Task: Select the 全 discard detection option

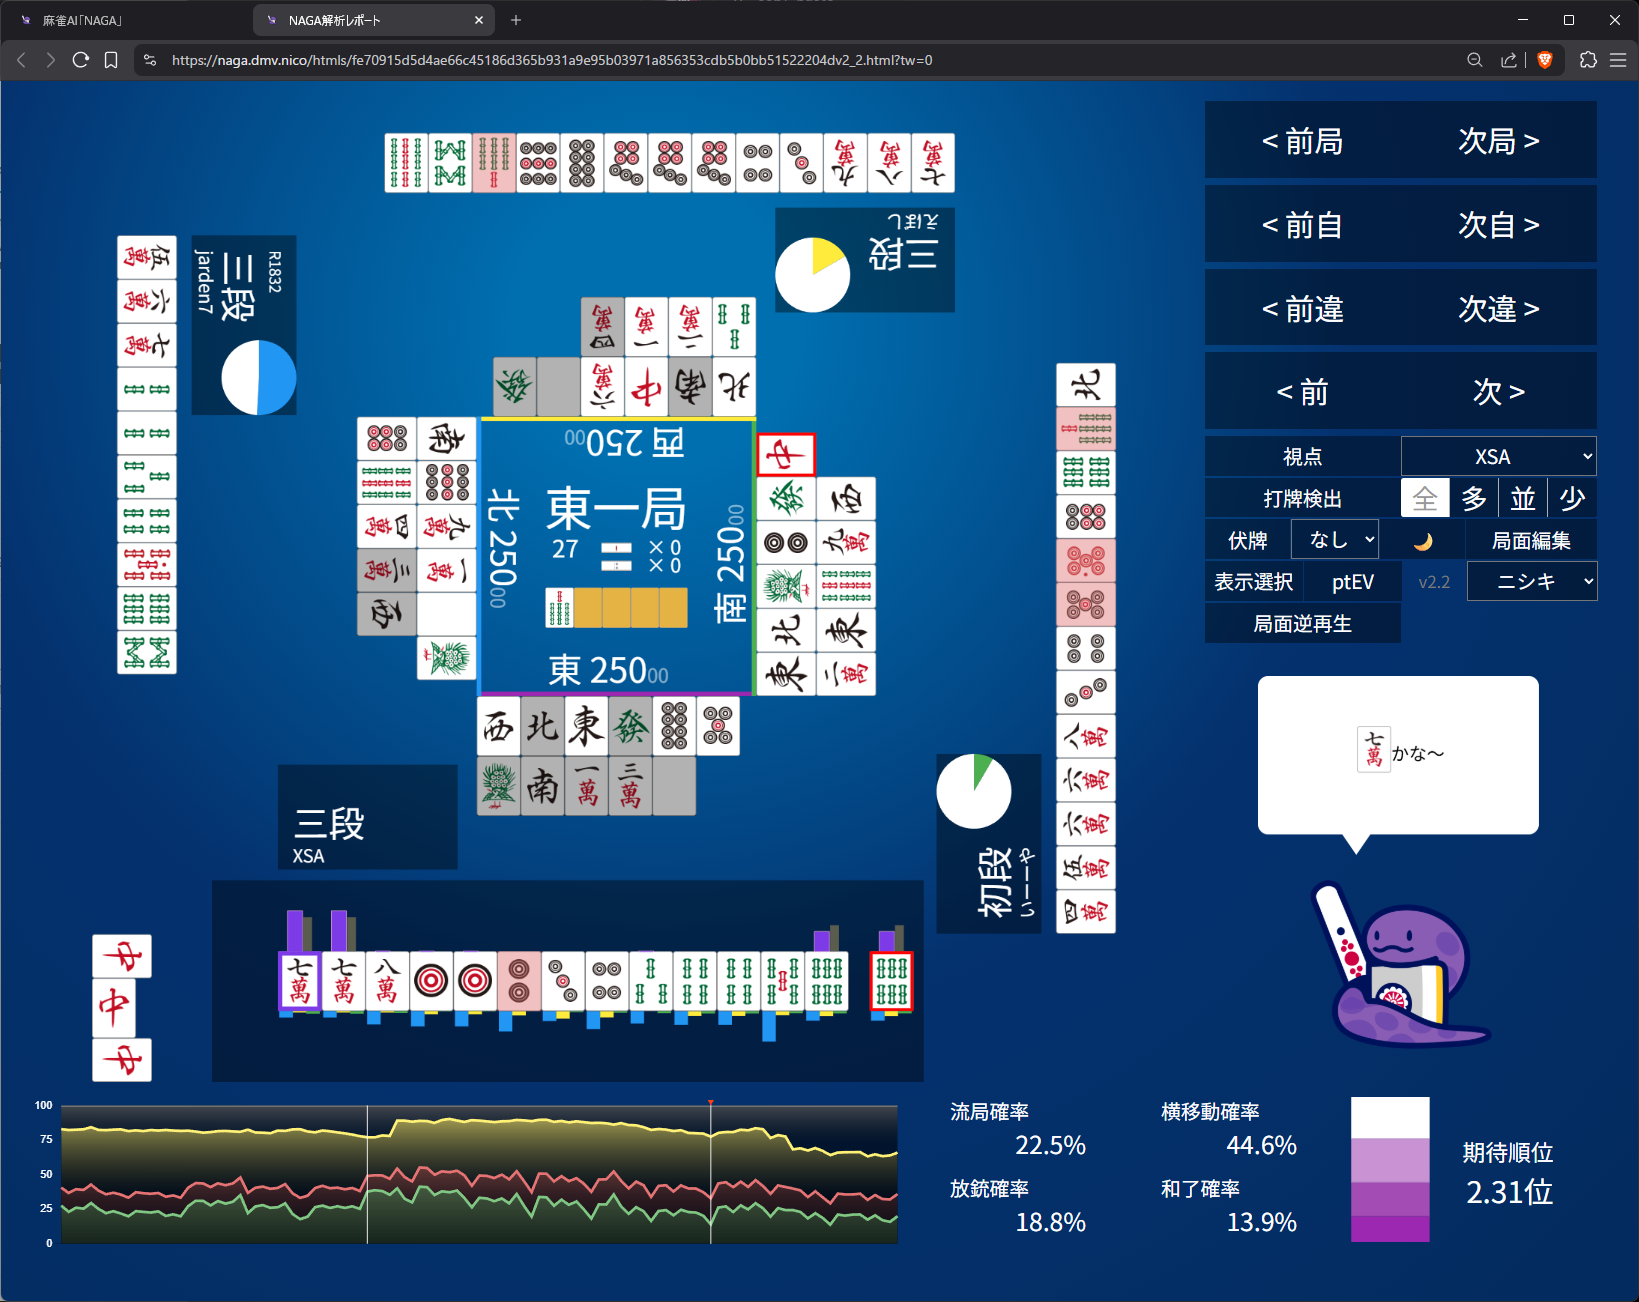Action: click(1425, 498)
